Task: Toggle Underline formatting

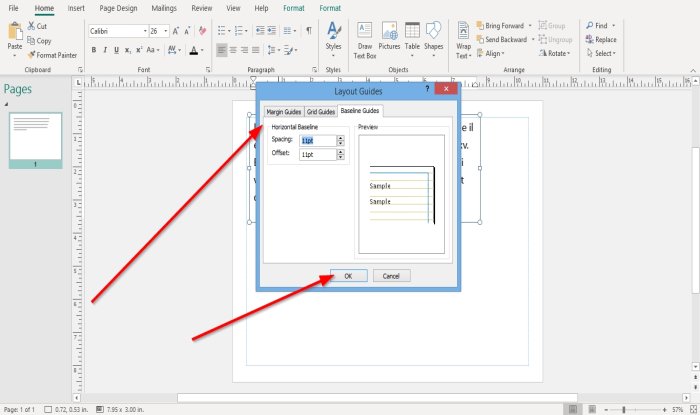Action: 116,50
